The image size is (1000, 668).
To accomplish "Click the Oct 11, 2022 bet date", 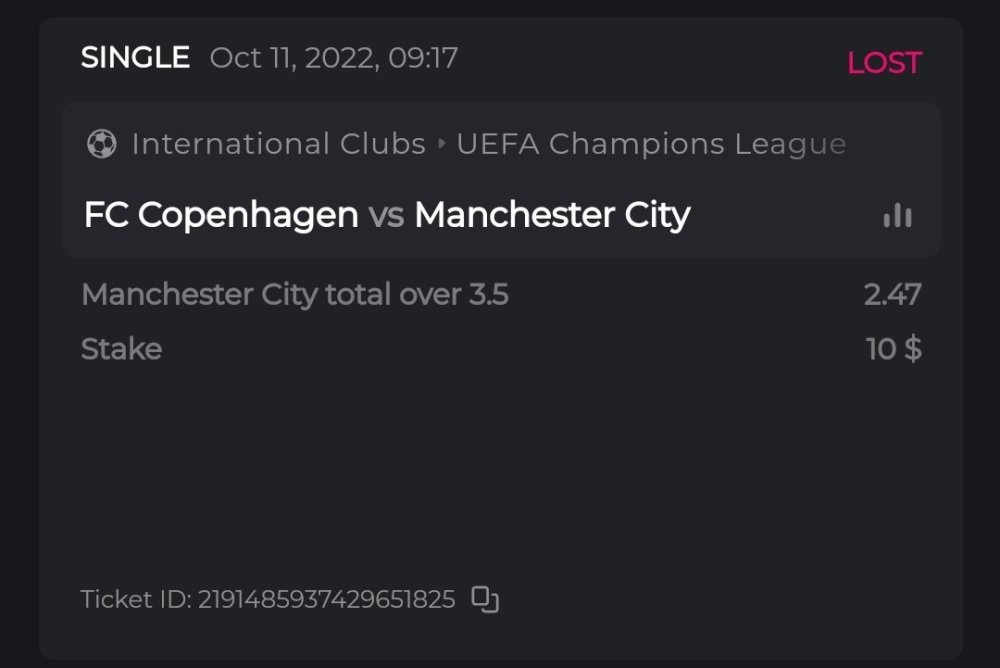I will click(291, 58).
